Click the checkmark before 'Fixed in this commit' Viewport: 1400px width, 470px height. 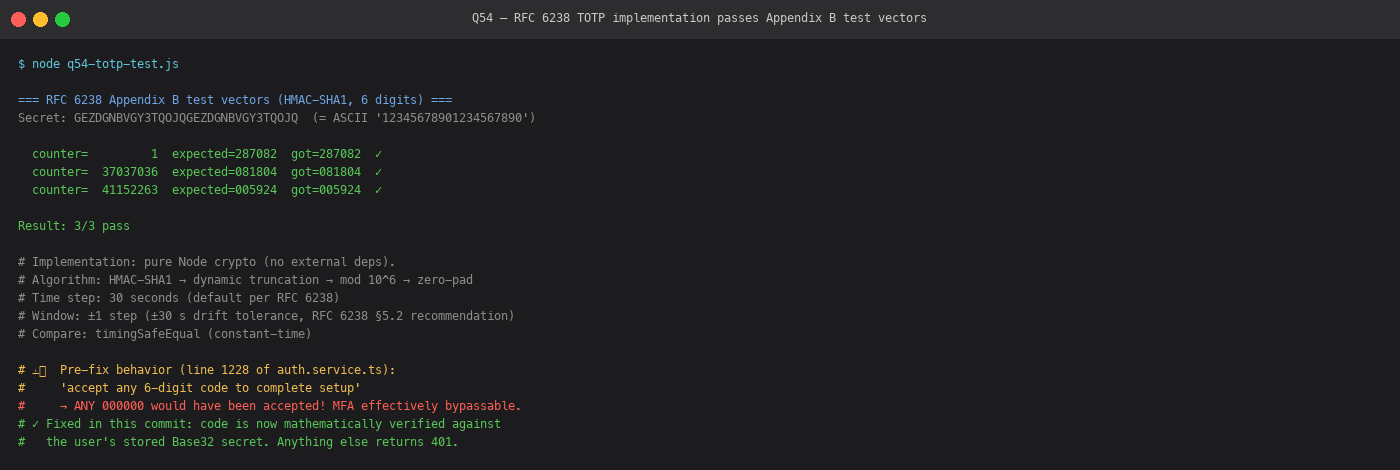point(35,424)
